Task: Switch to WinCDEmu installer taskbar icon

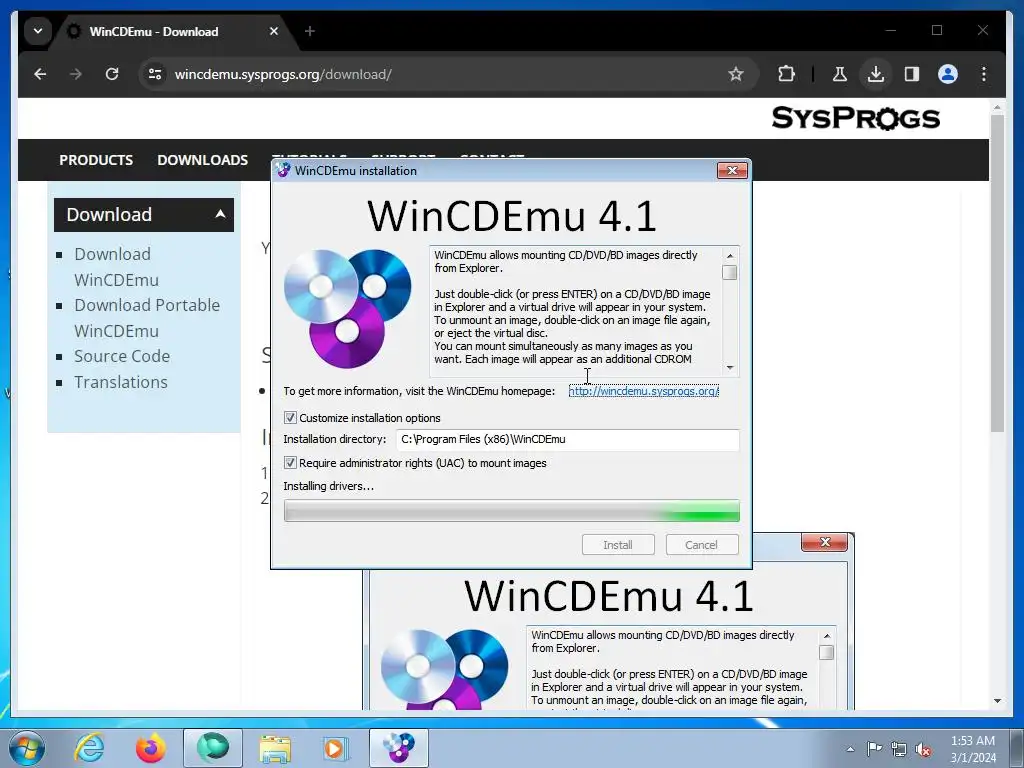Action: 399,748
